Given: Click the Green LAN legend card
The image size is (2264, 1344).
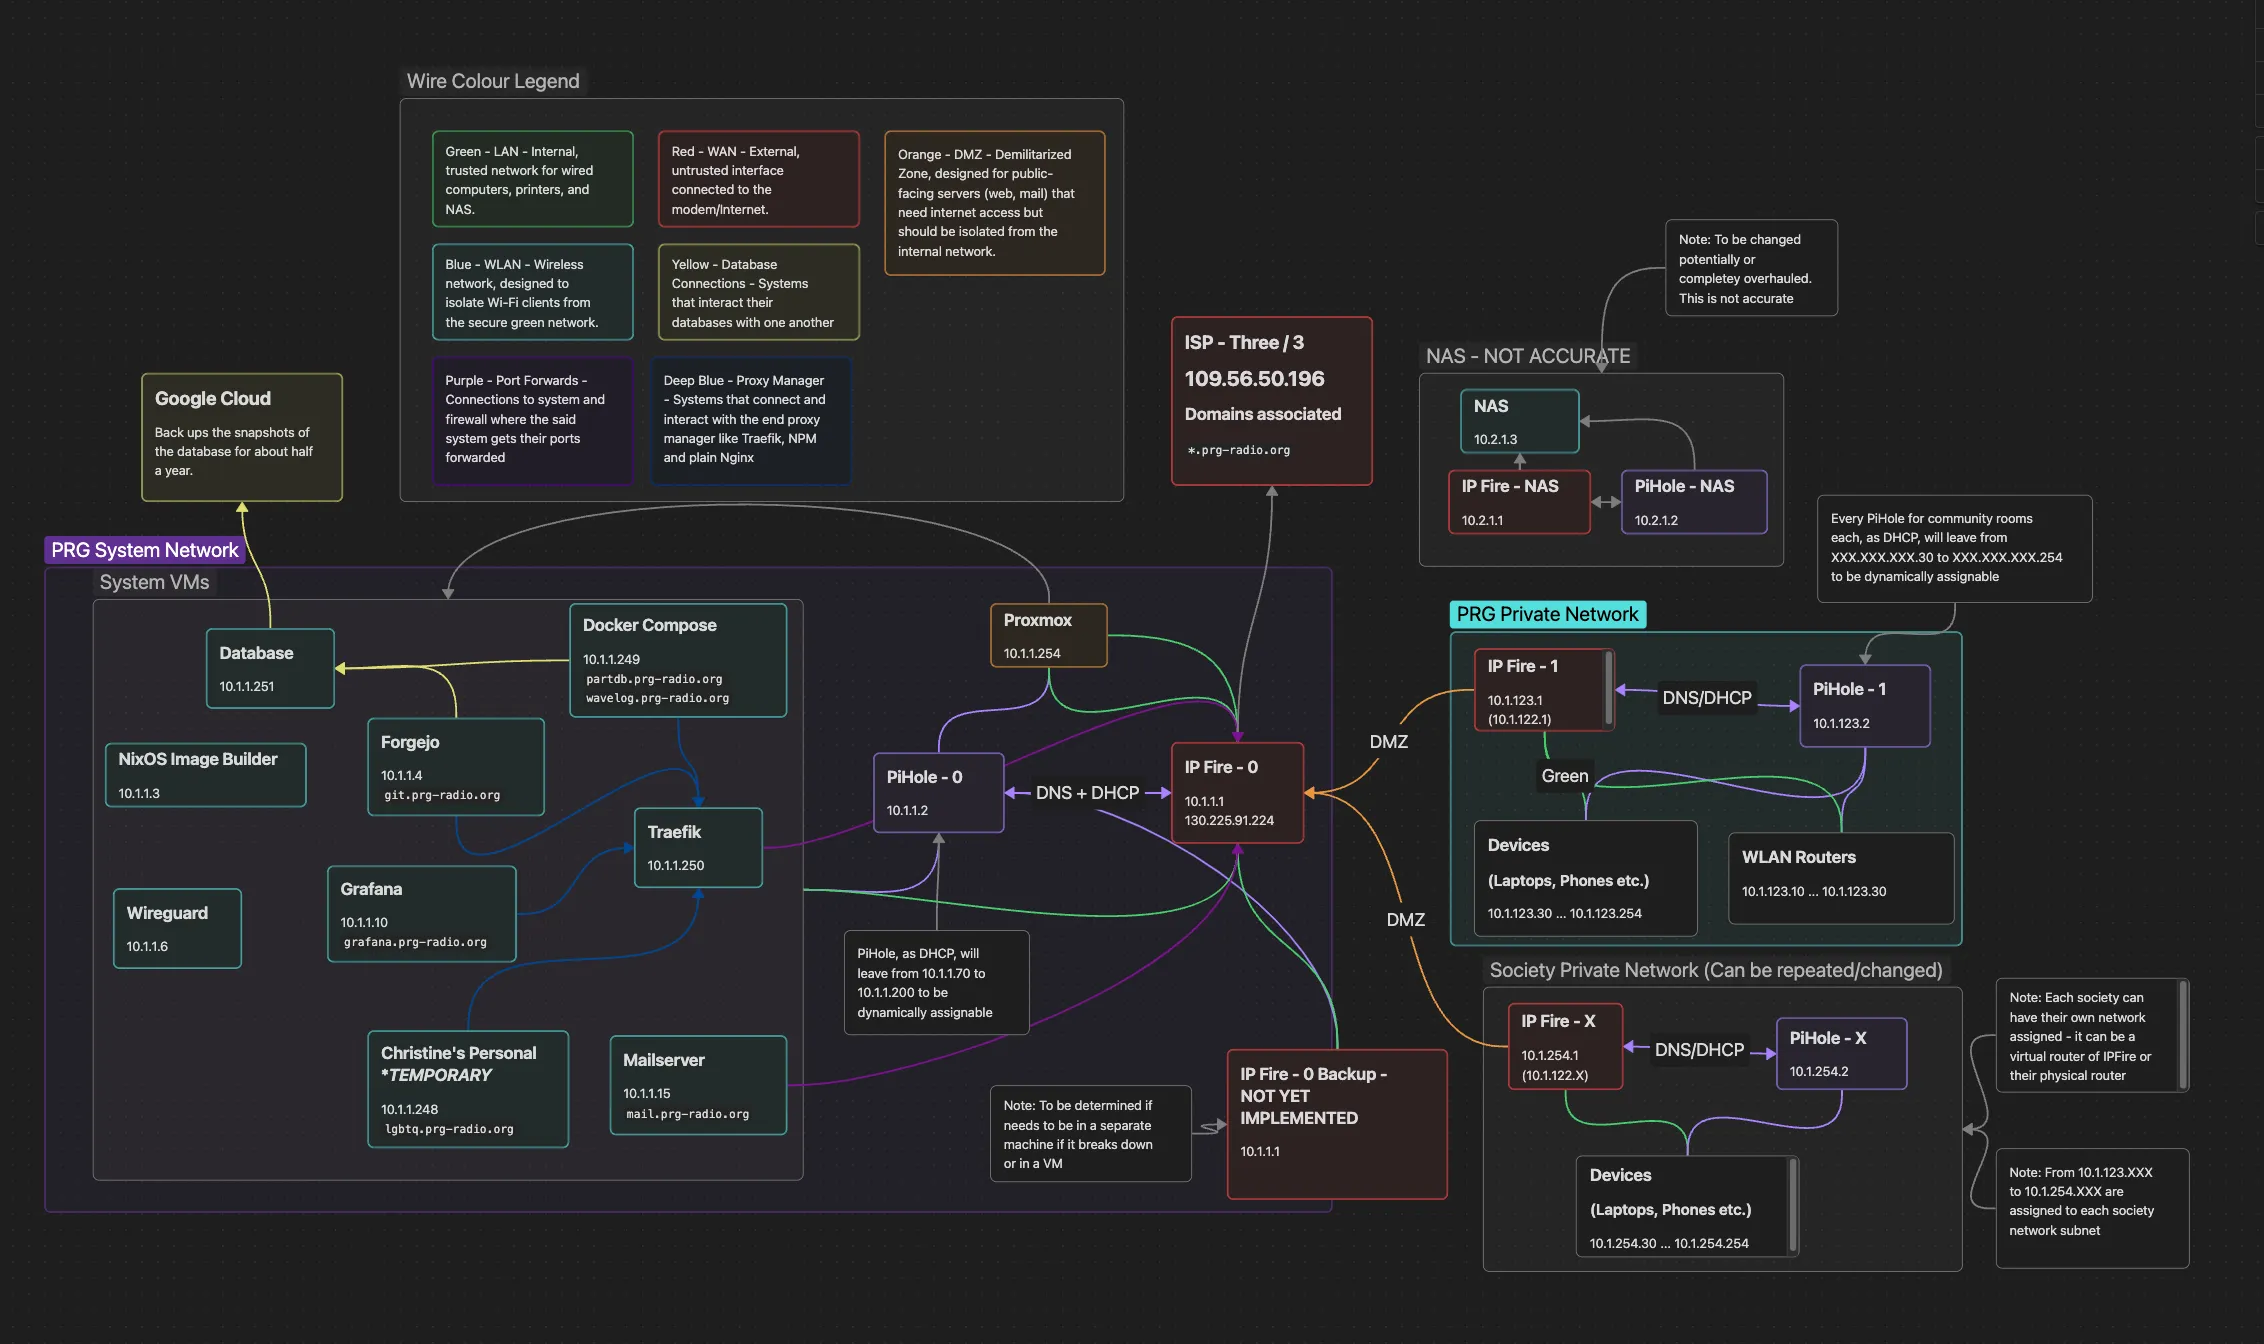Looking at the screenshot, I should pyautogui.click(x=532, y=179).
